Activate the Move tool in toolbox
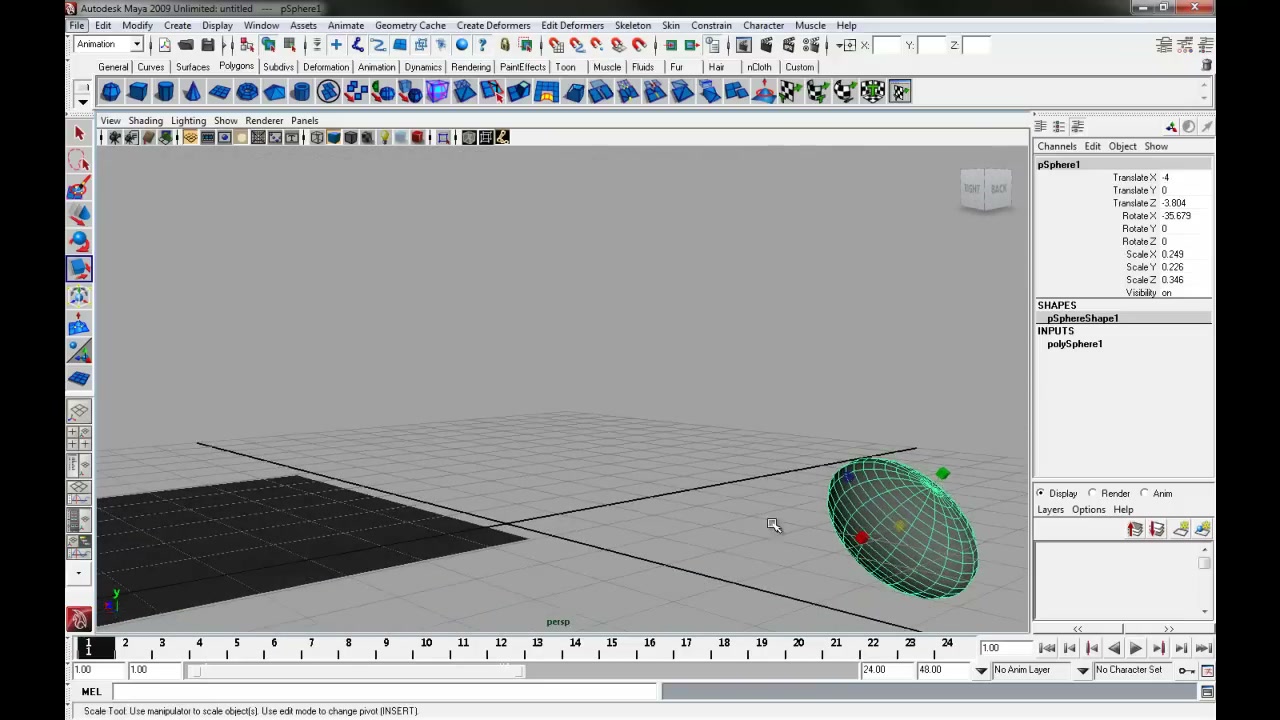 pyautogui.click(x=79, y=215)
